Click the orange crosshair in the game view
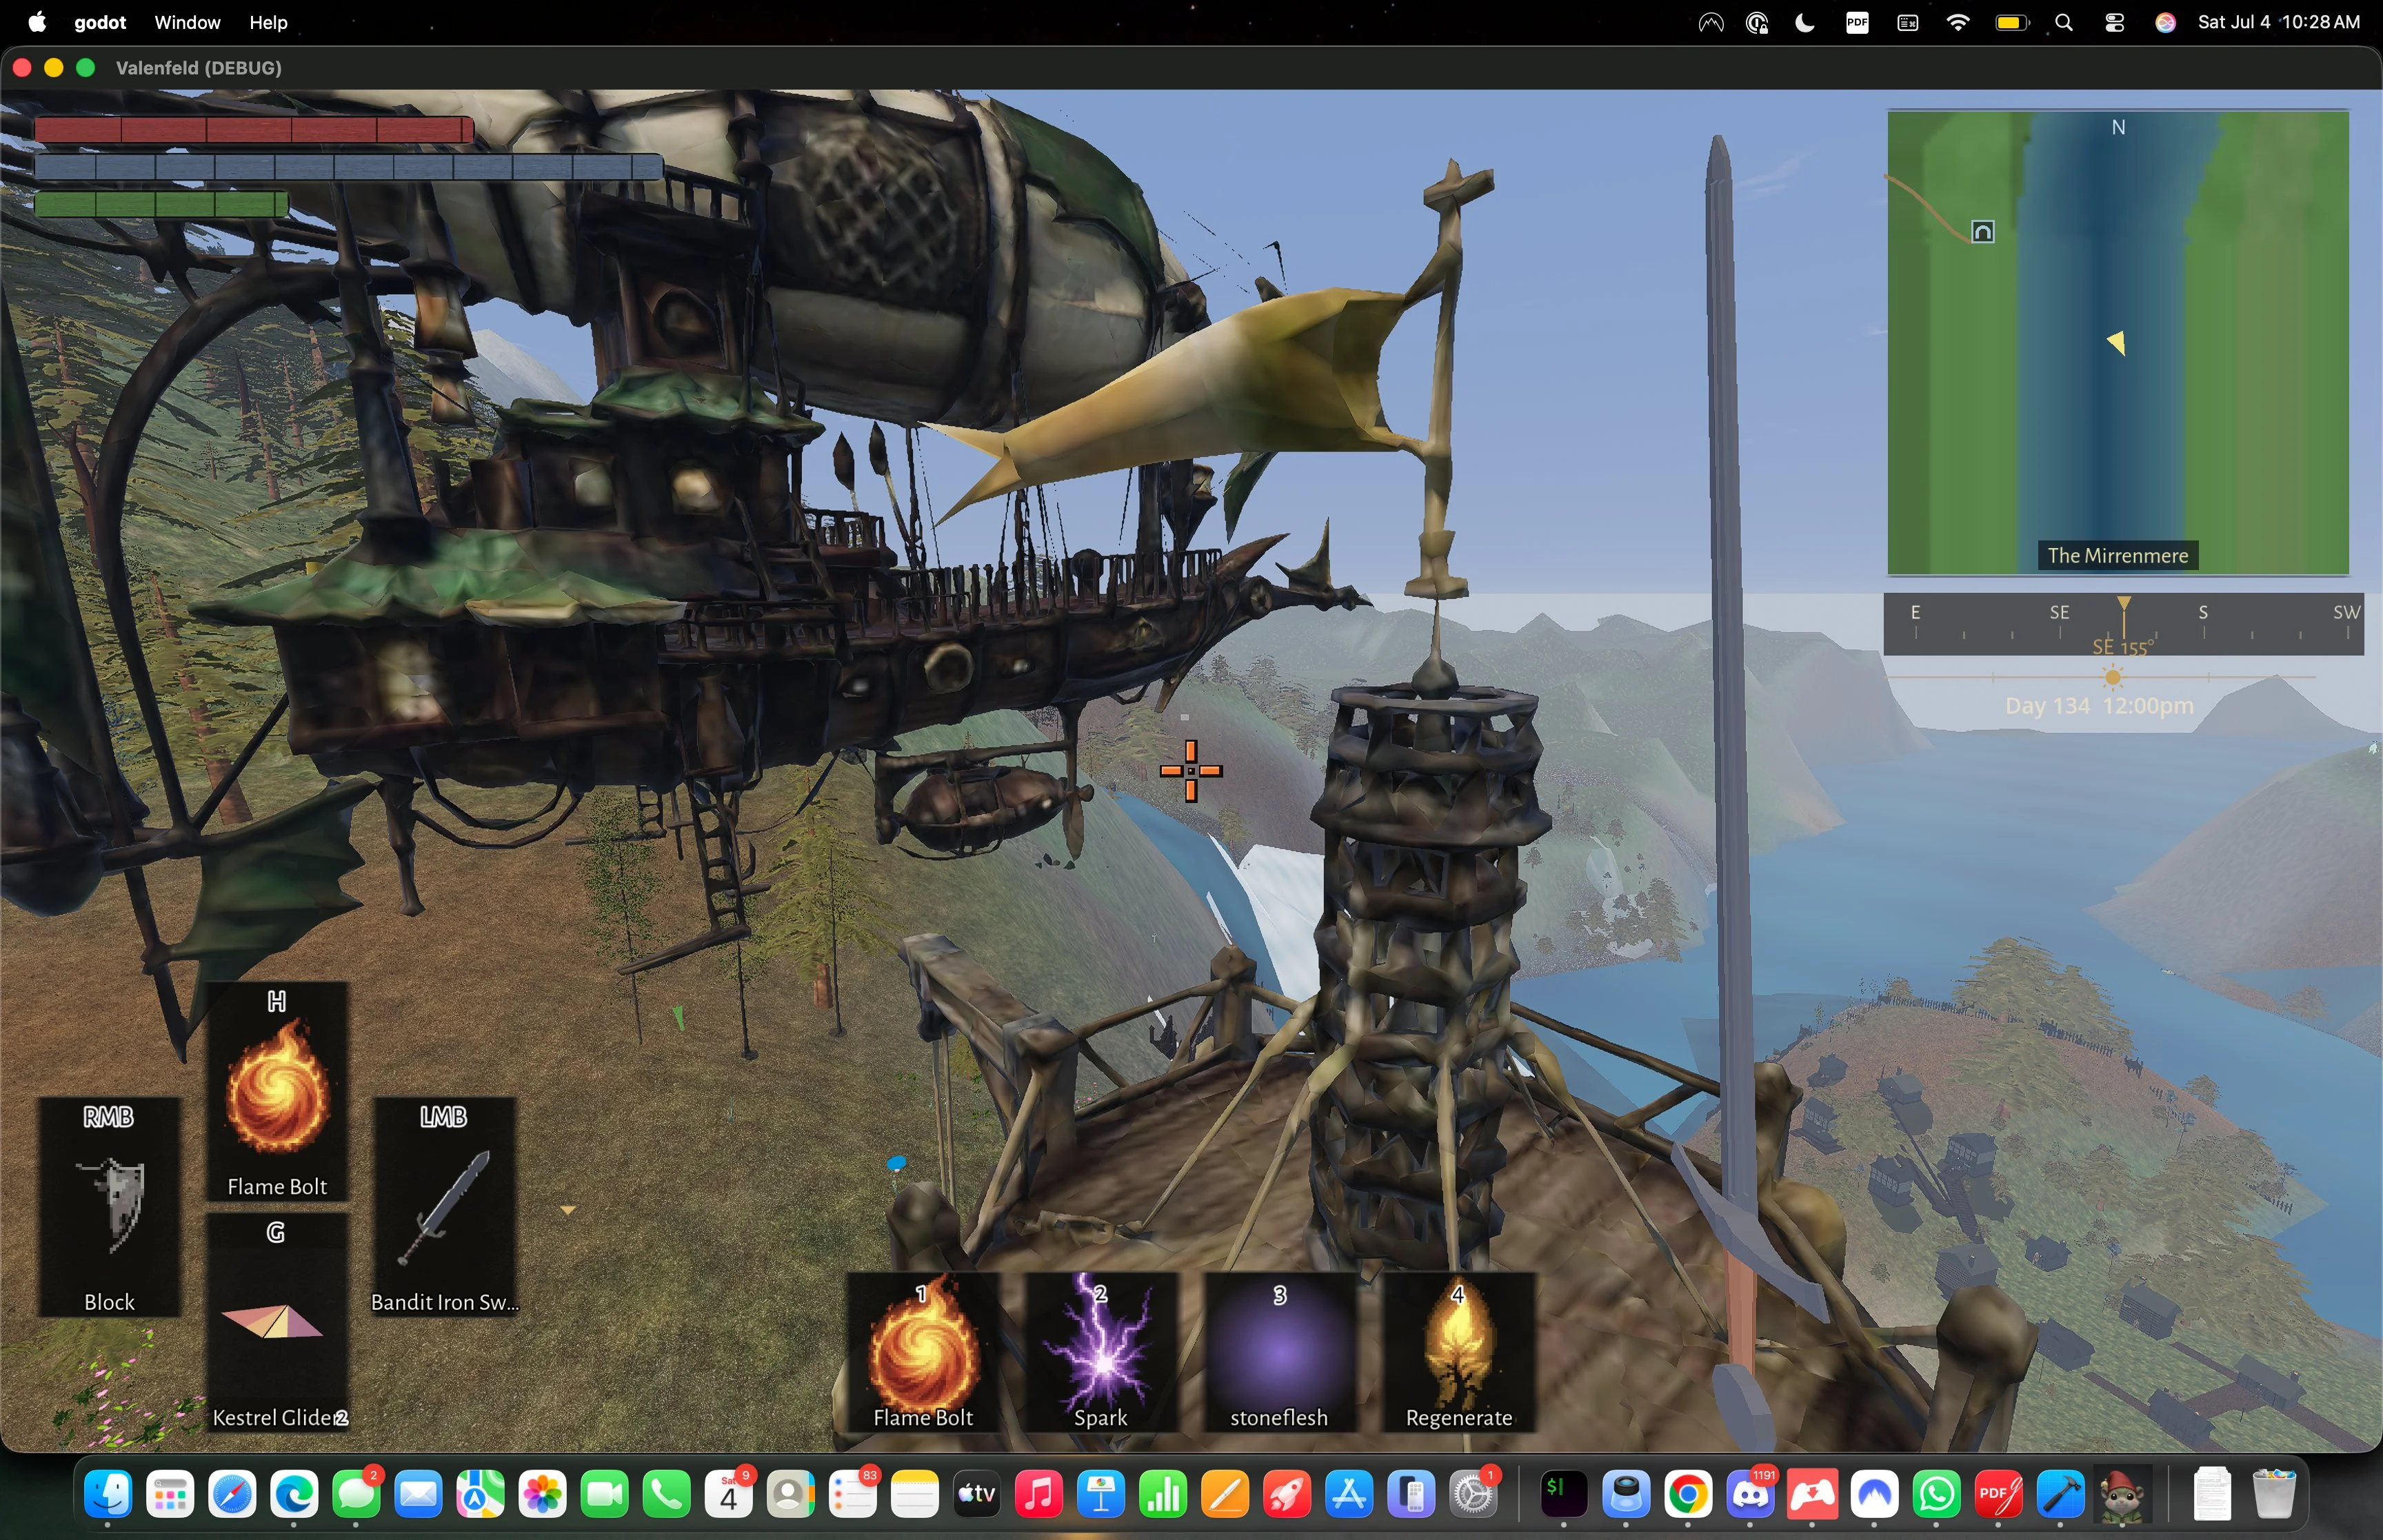The width and height of the screenshot is (2383, 1540). click(x=1191, y=771)
